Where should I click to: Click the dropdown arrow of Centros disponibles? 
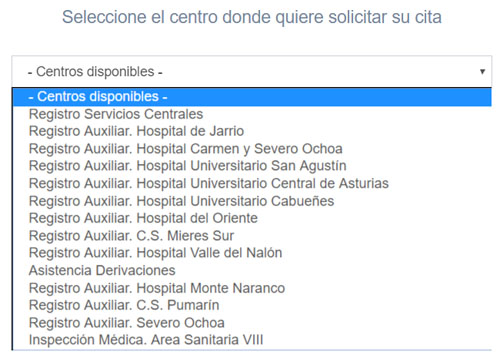pos(482,71)
